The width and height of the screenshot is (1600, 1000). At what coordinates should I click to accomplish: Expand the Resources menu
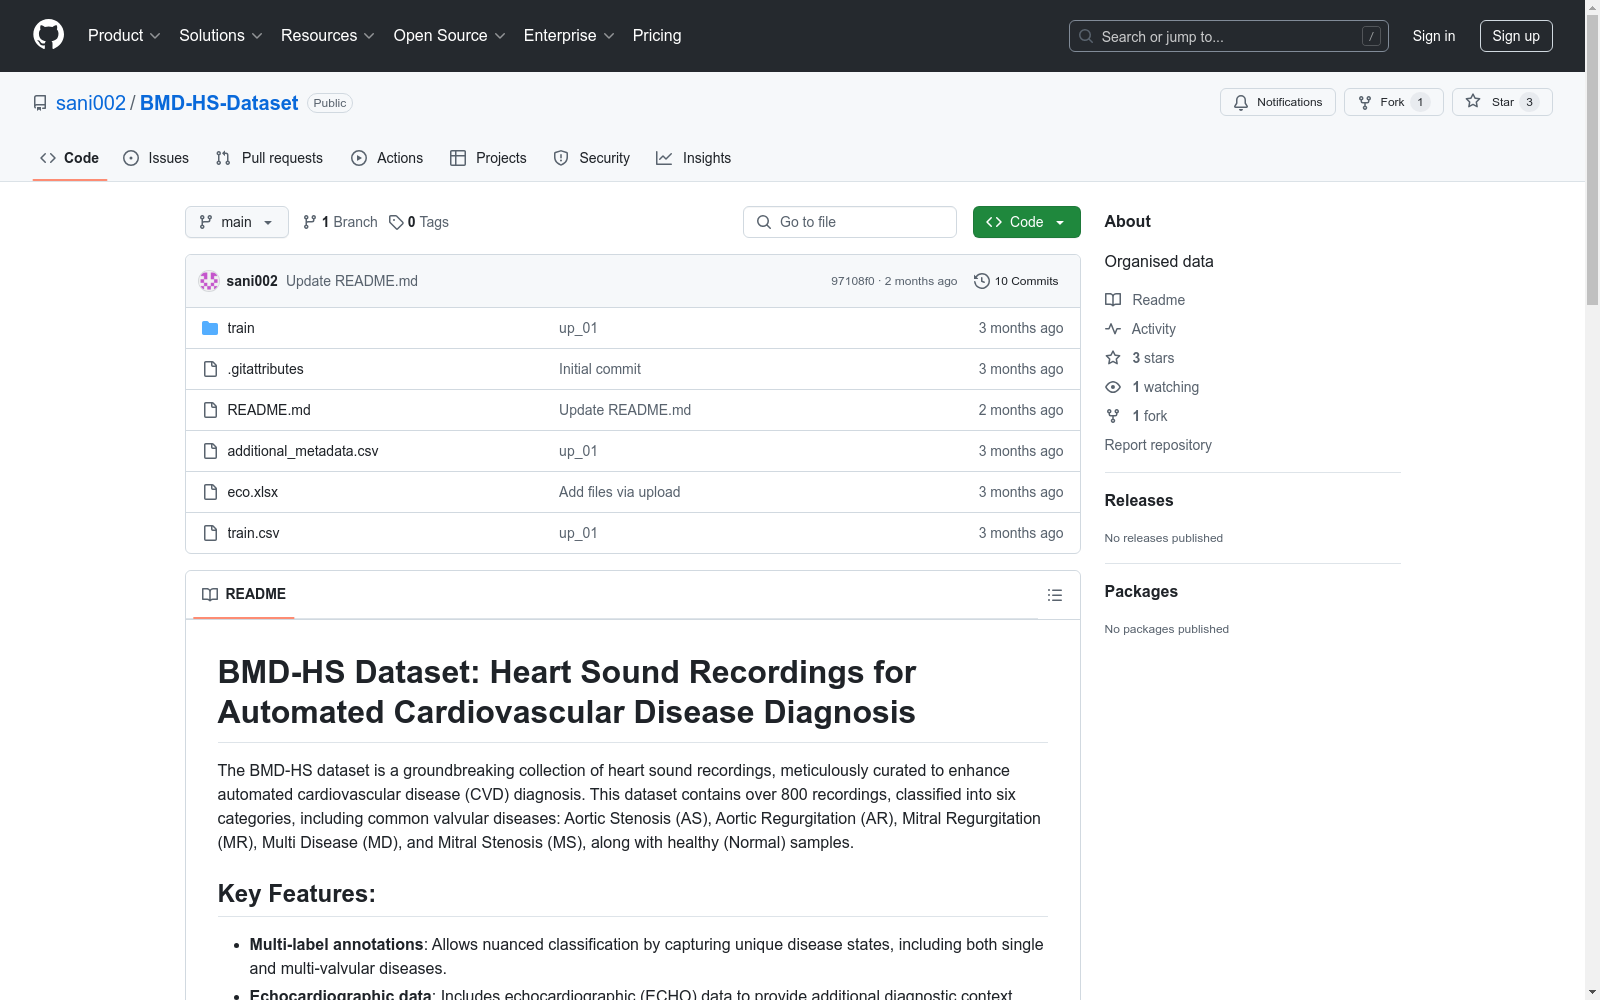point(328,36)
